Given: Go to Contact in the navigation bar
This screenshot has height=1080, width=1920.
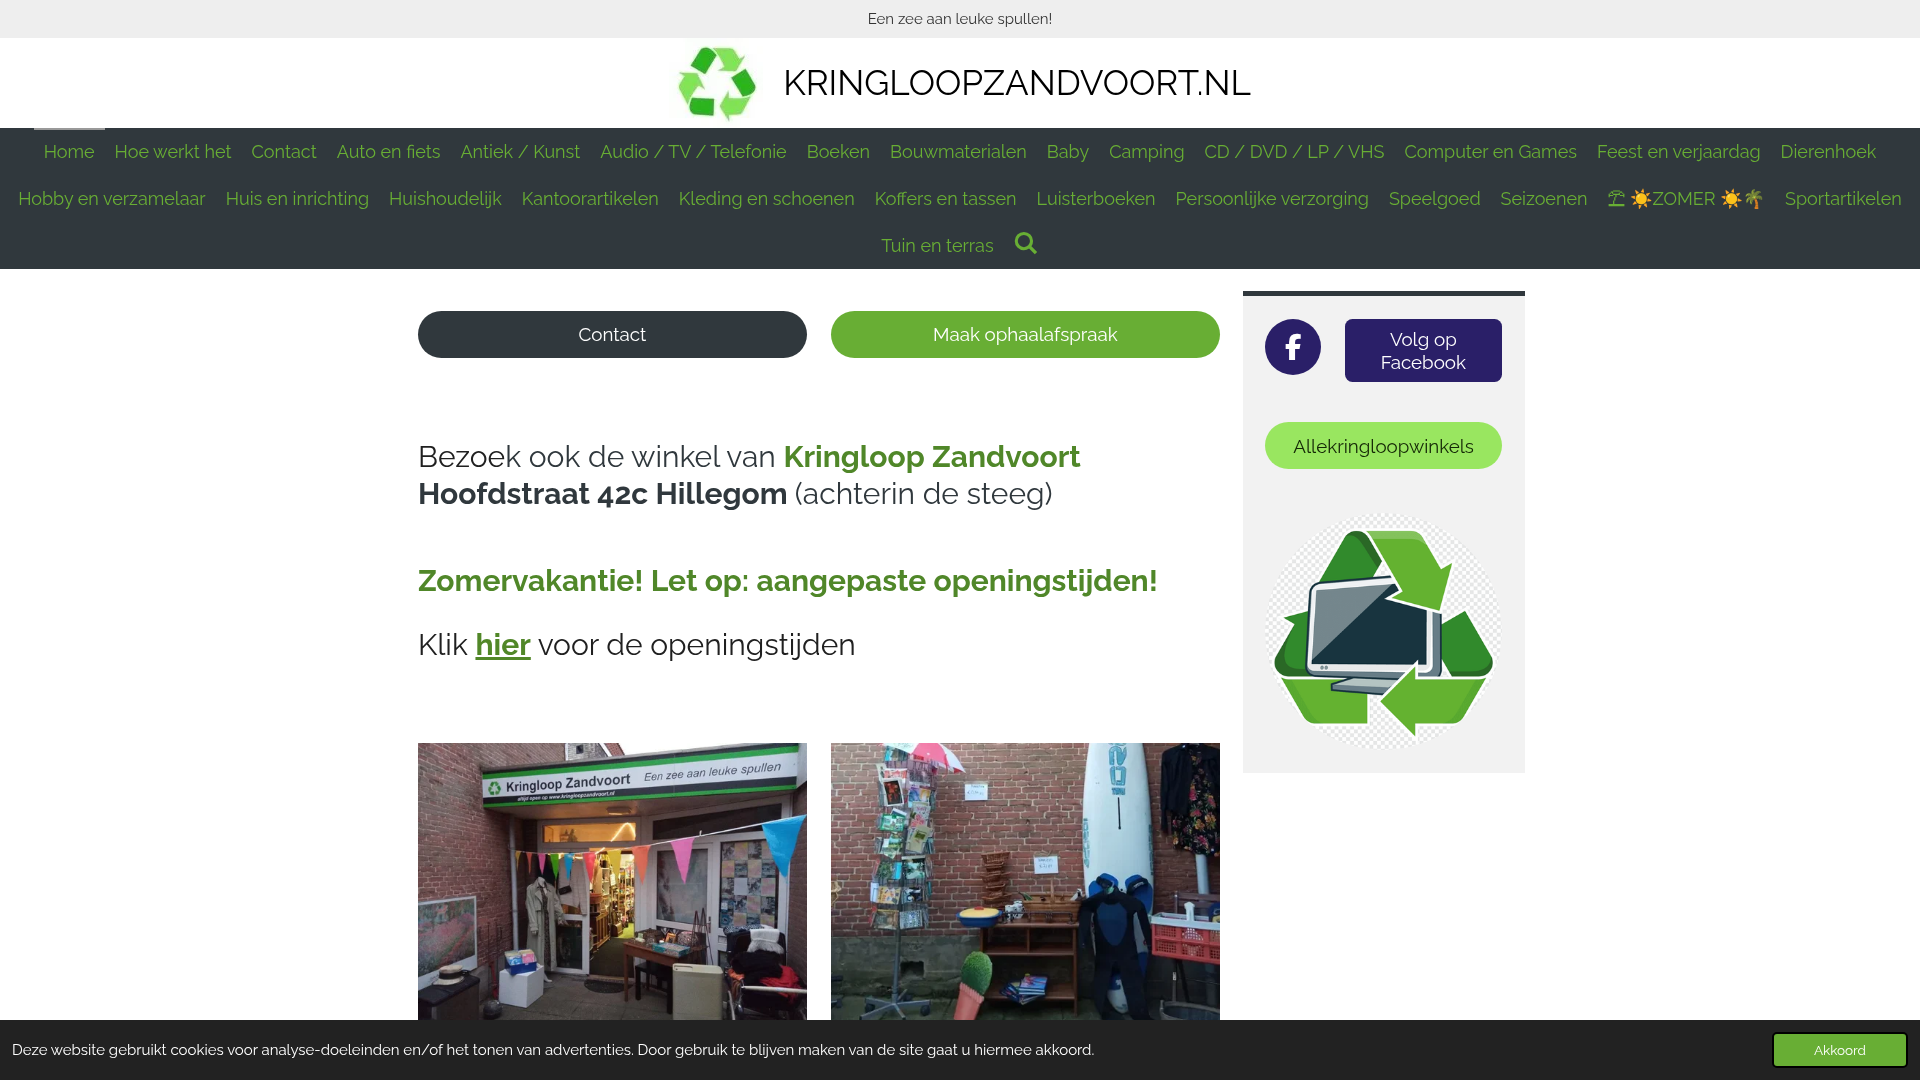Looking at the screenshot, I should point(284,152).
